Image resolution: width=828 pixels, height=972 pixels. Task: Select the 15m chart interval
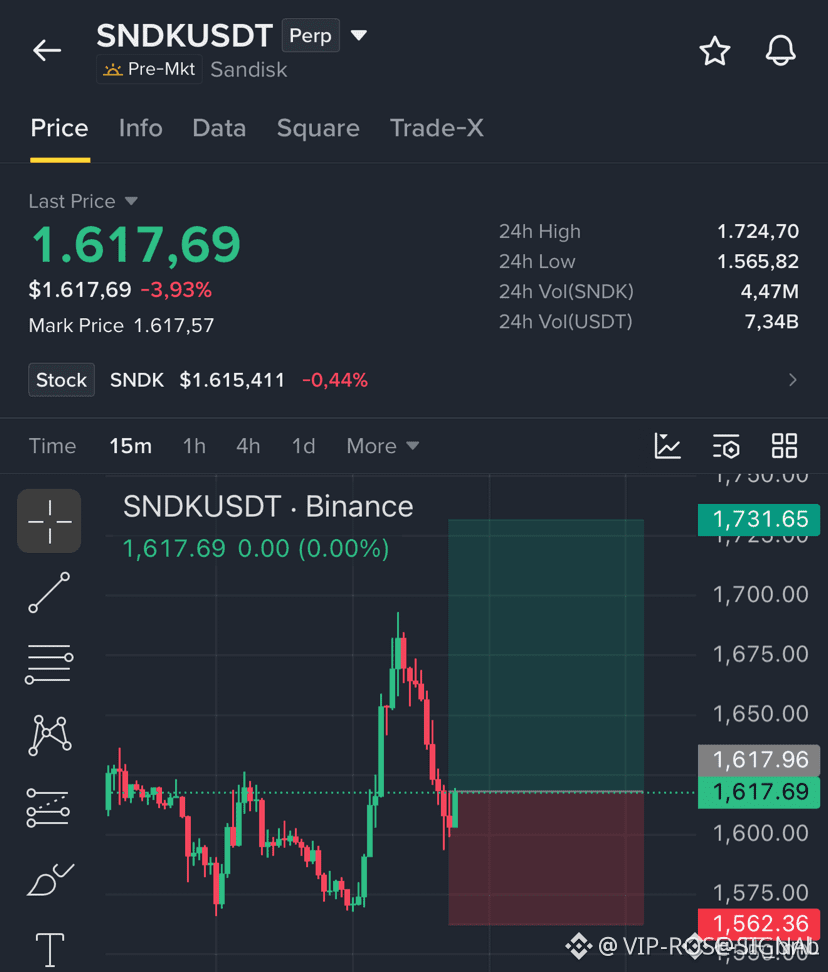pos(131,446)
